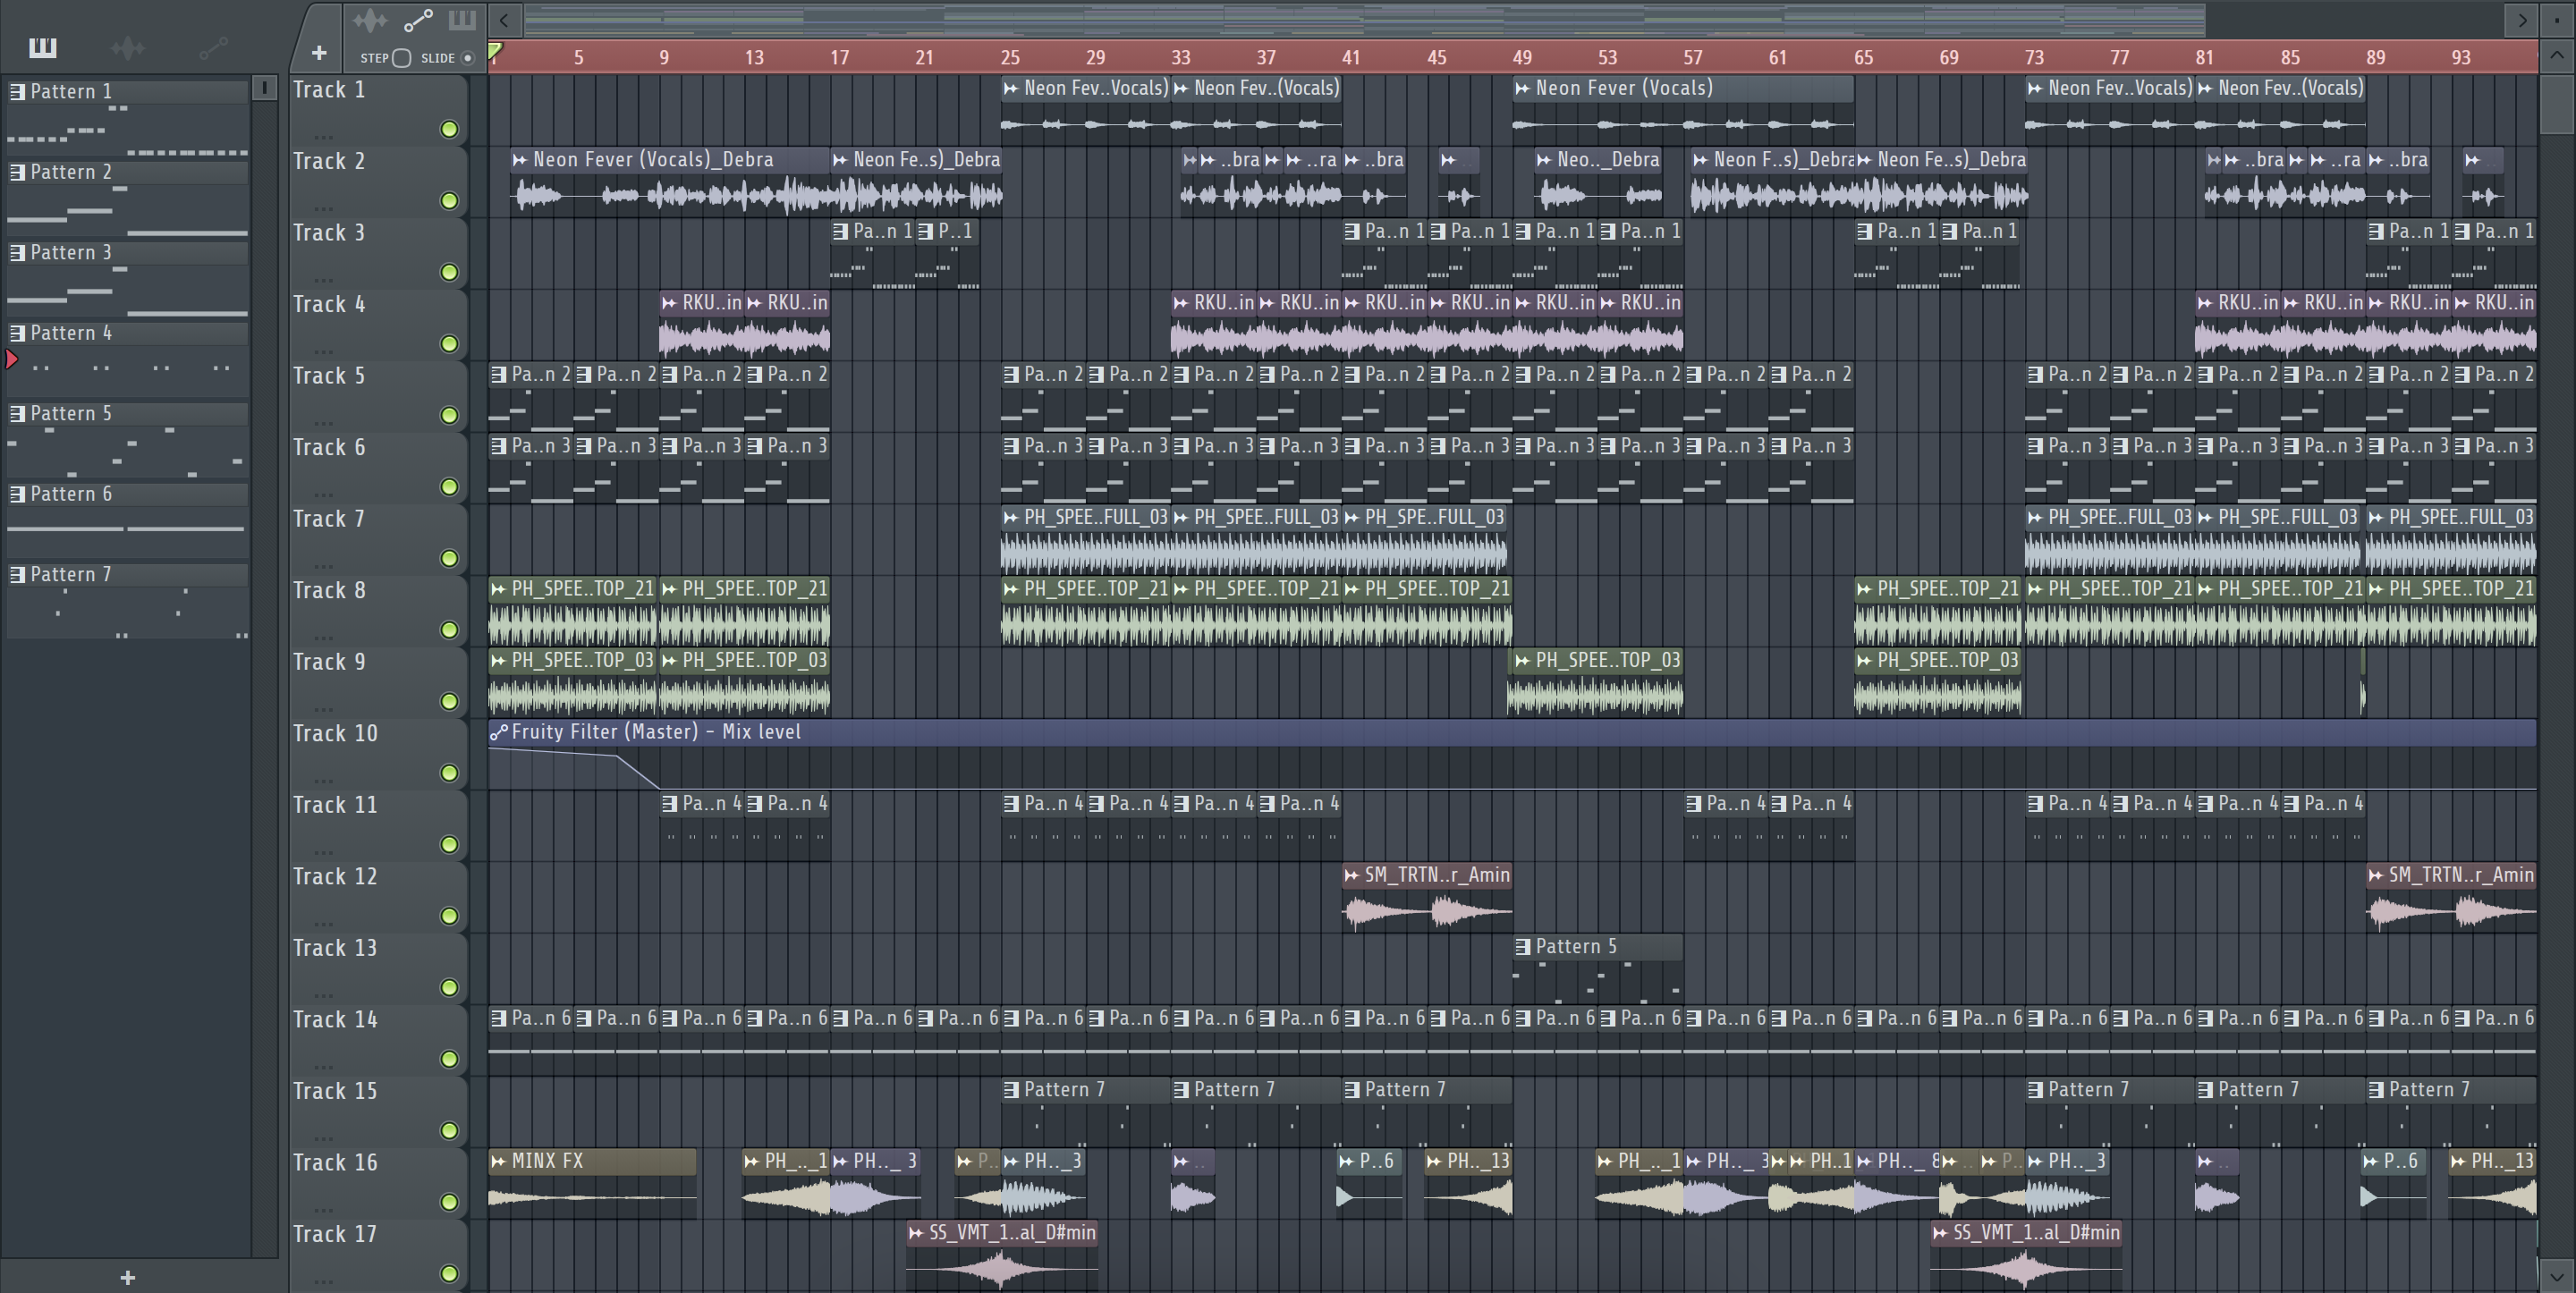The height and width of the screenshot is (1293, 2576).
Task: Click the Pattern 1 icon in the picker
Action: tap(17, 92)
